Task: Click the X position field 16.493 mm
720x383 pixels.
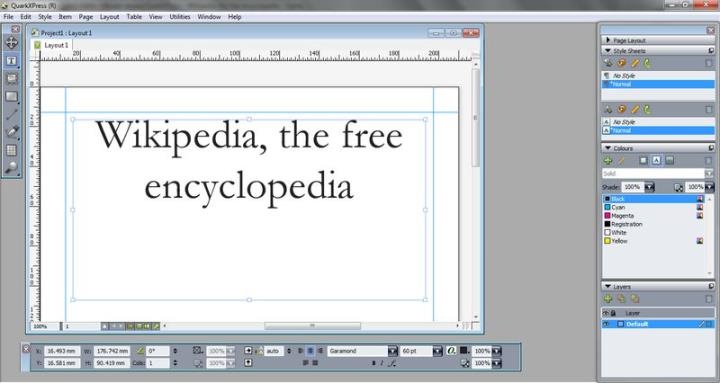Action: (x=62, y=351)
